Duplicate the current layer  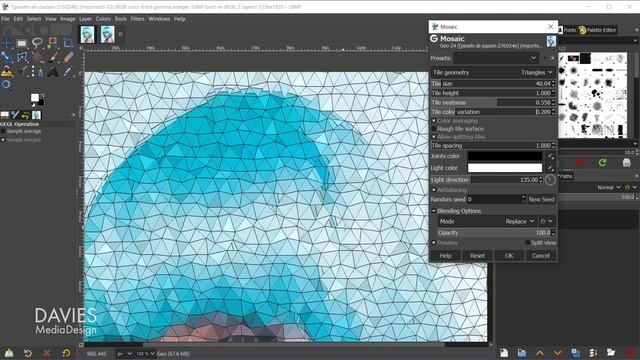tap(576, 353)
